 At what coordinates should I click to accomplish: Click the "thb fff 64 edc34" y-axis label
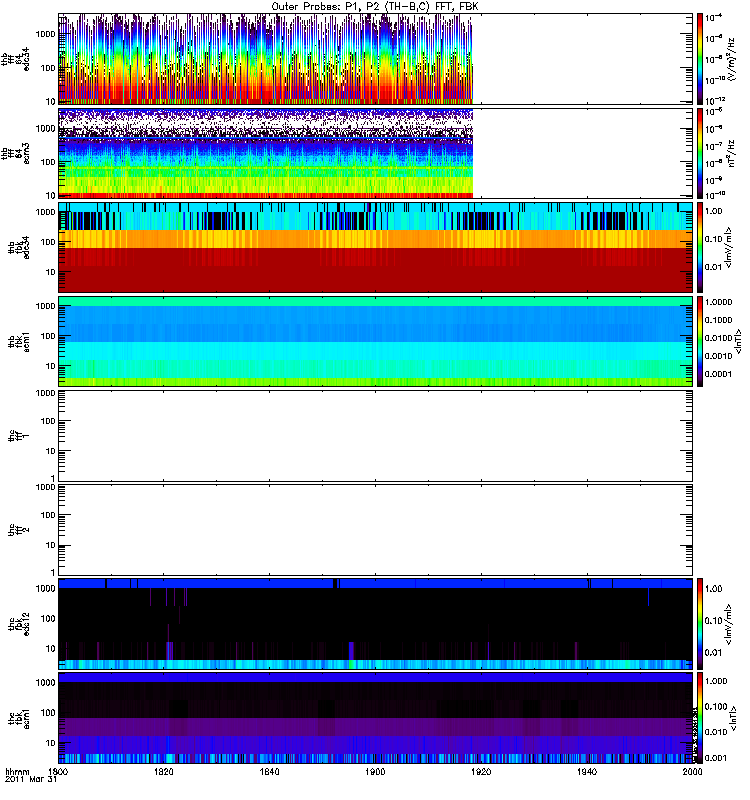[16, 59]
